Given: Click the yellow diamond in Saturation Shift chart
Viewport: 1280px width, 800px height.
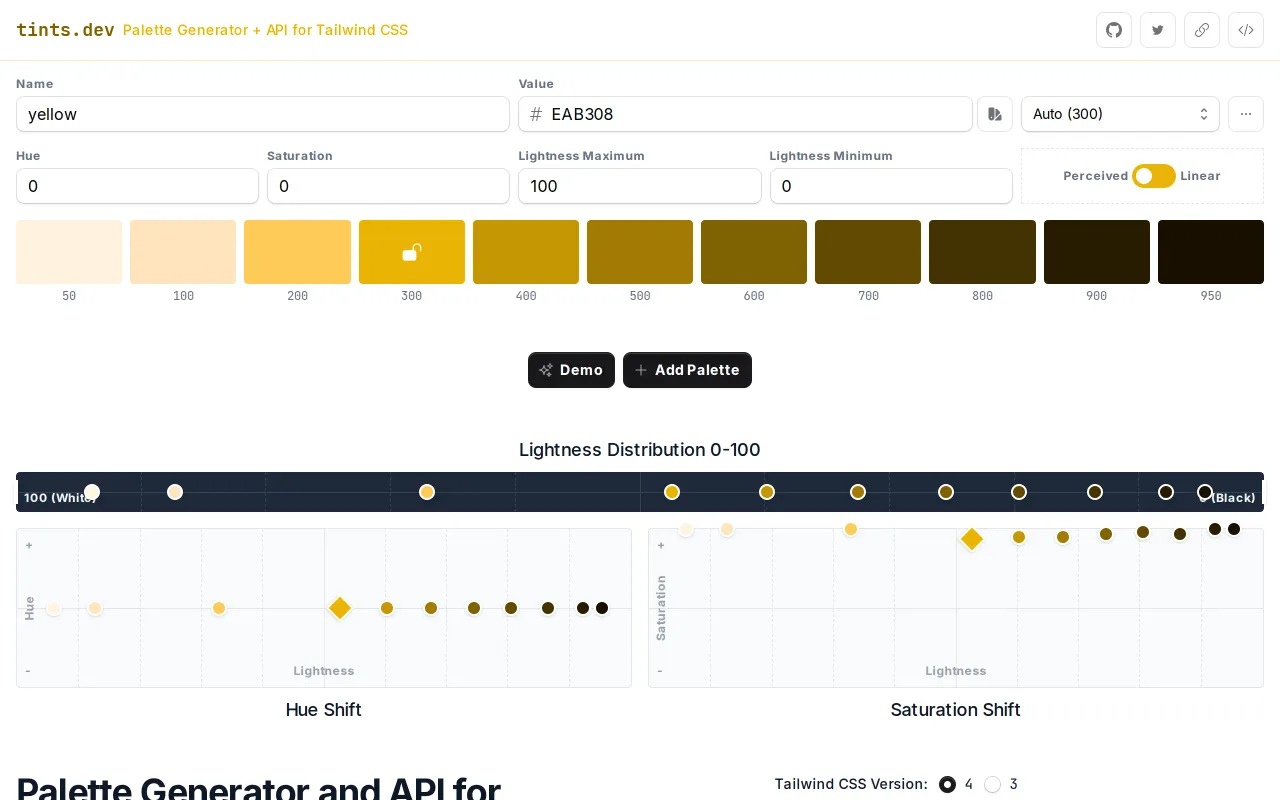Looking at the screenshot, I should (x=972, y=540).
